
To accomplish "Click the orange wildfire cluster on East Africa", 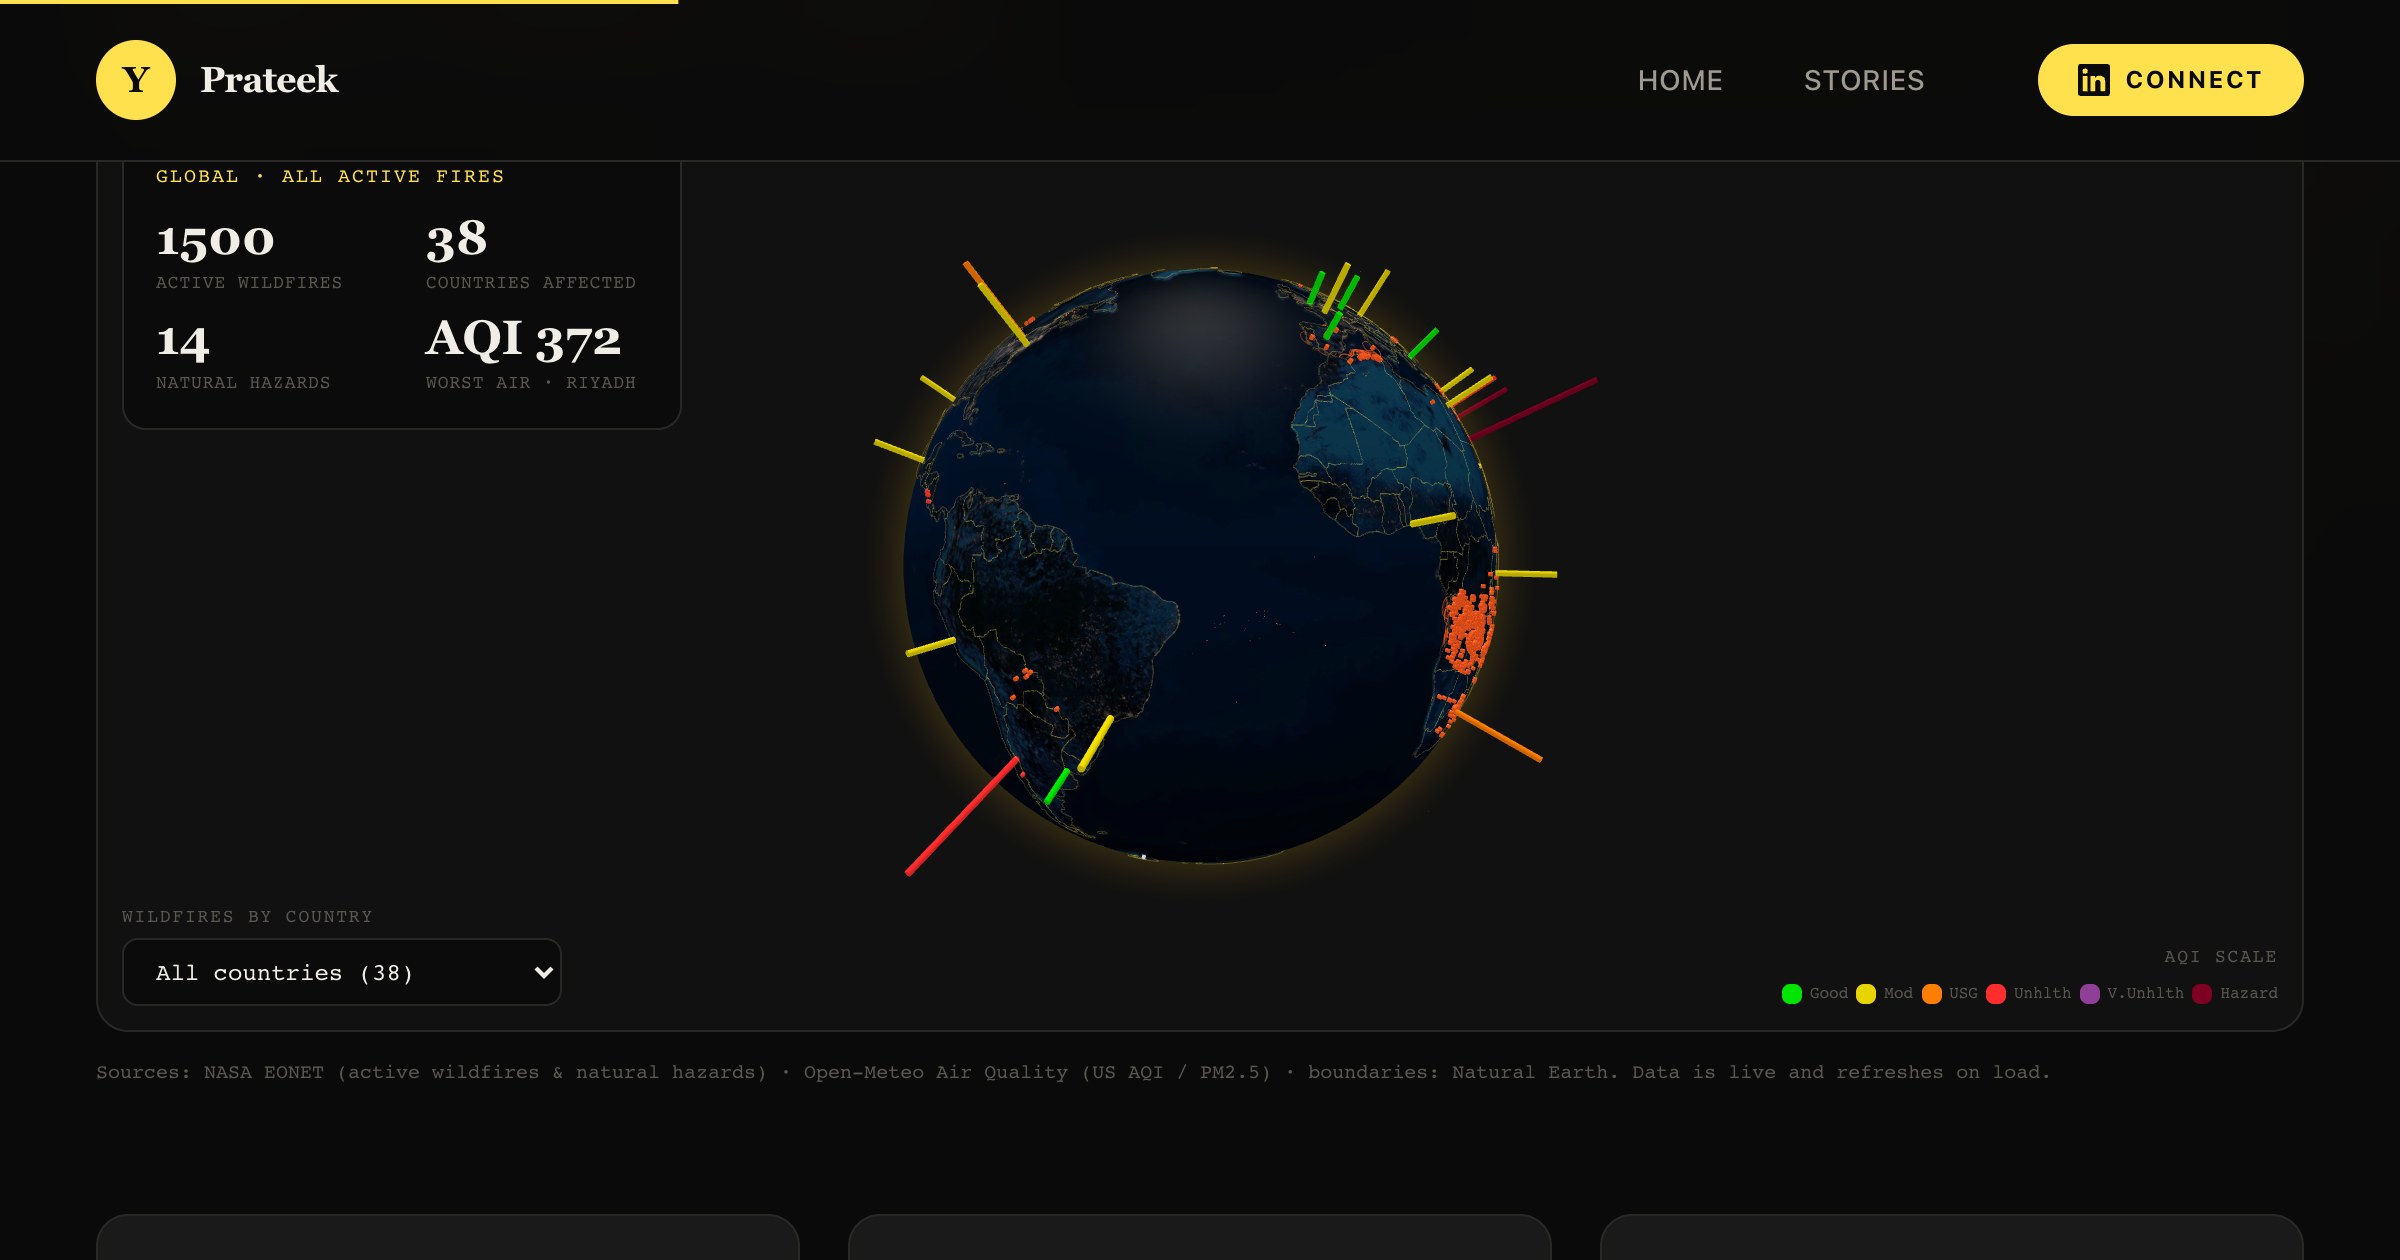I will [x=1469, y=630].
